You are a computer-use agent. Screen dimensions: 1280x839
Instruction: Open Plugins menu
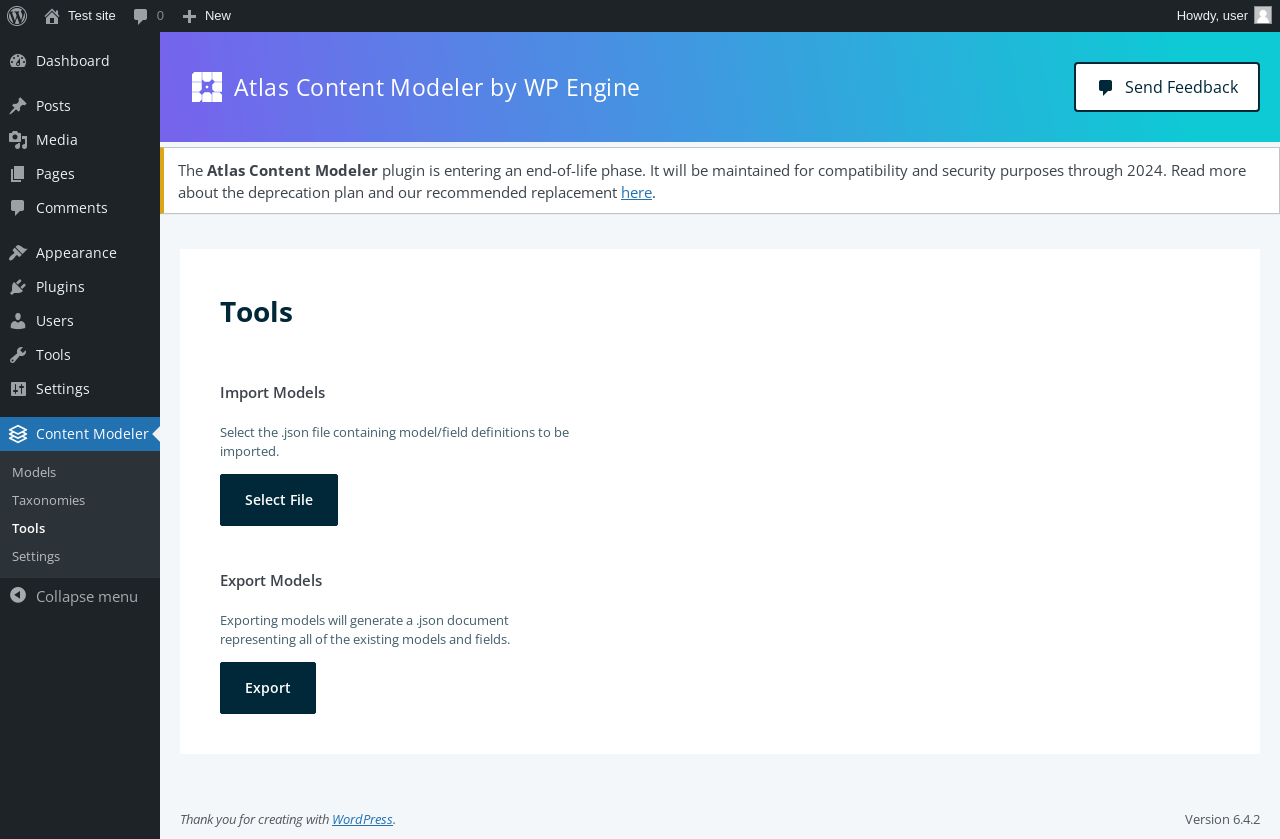coord(60,287)
